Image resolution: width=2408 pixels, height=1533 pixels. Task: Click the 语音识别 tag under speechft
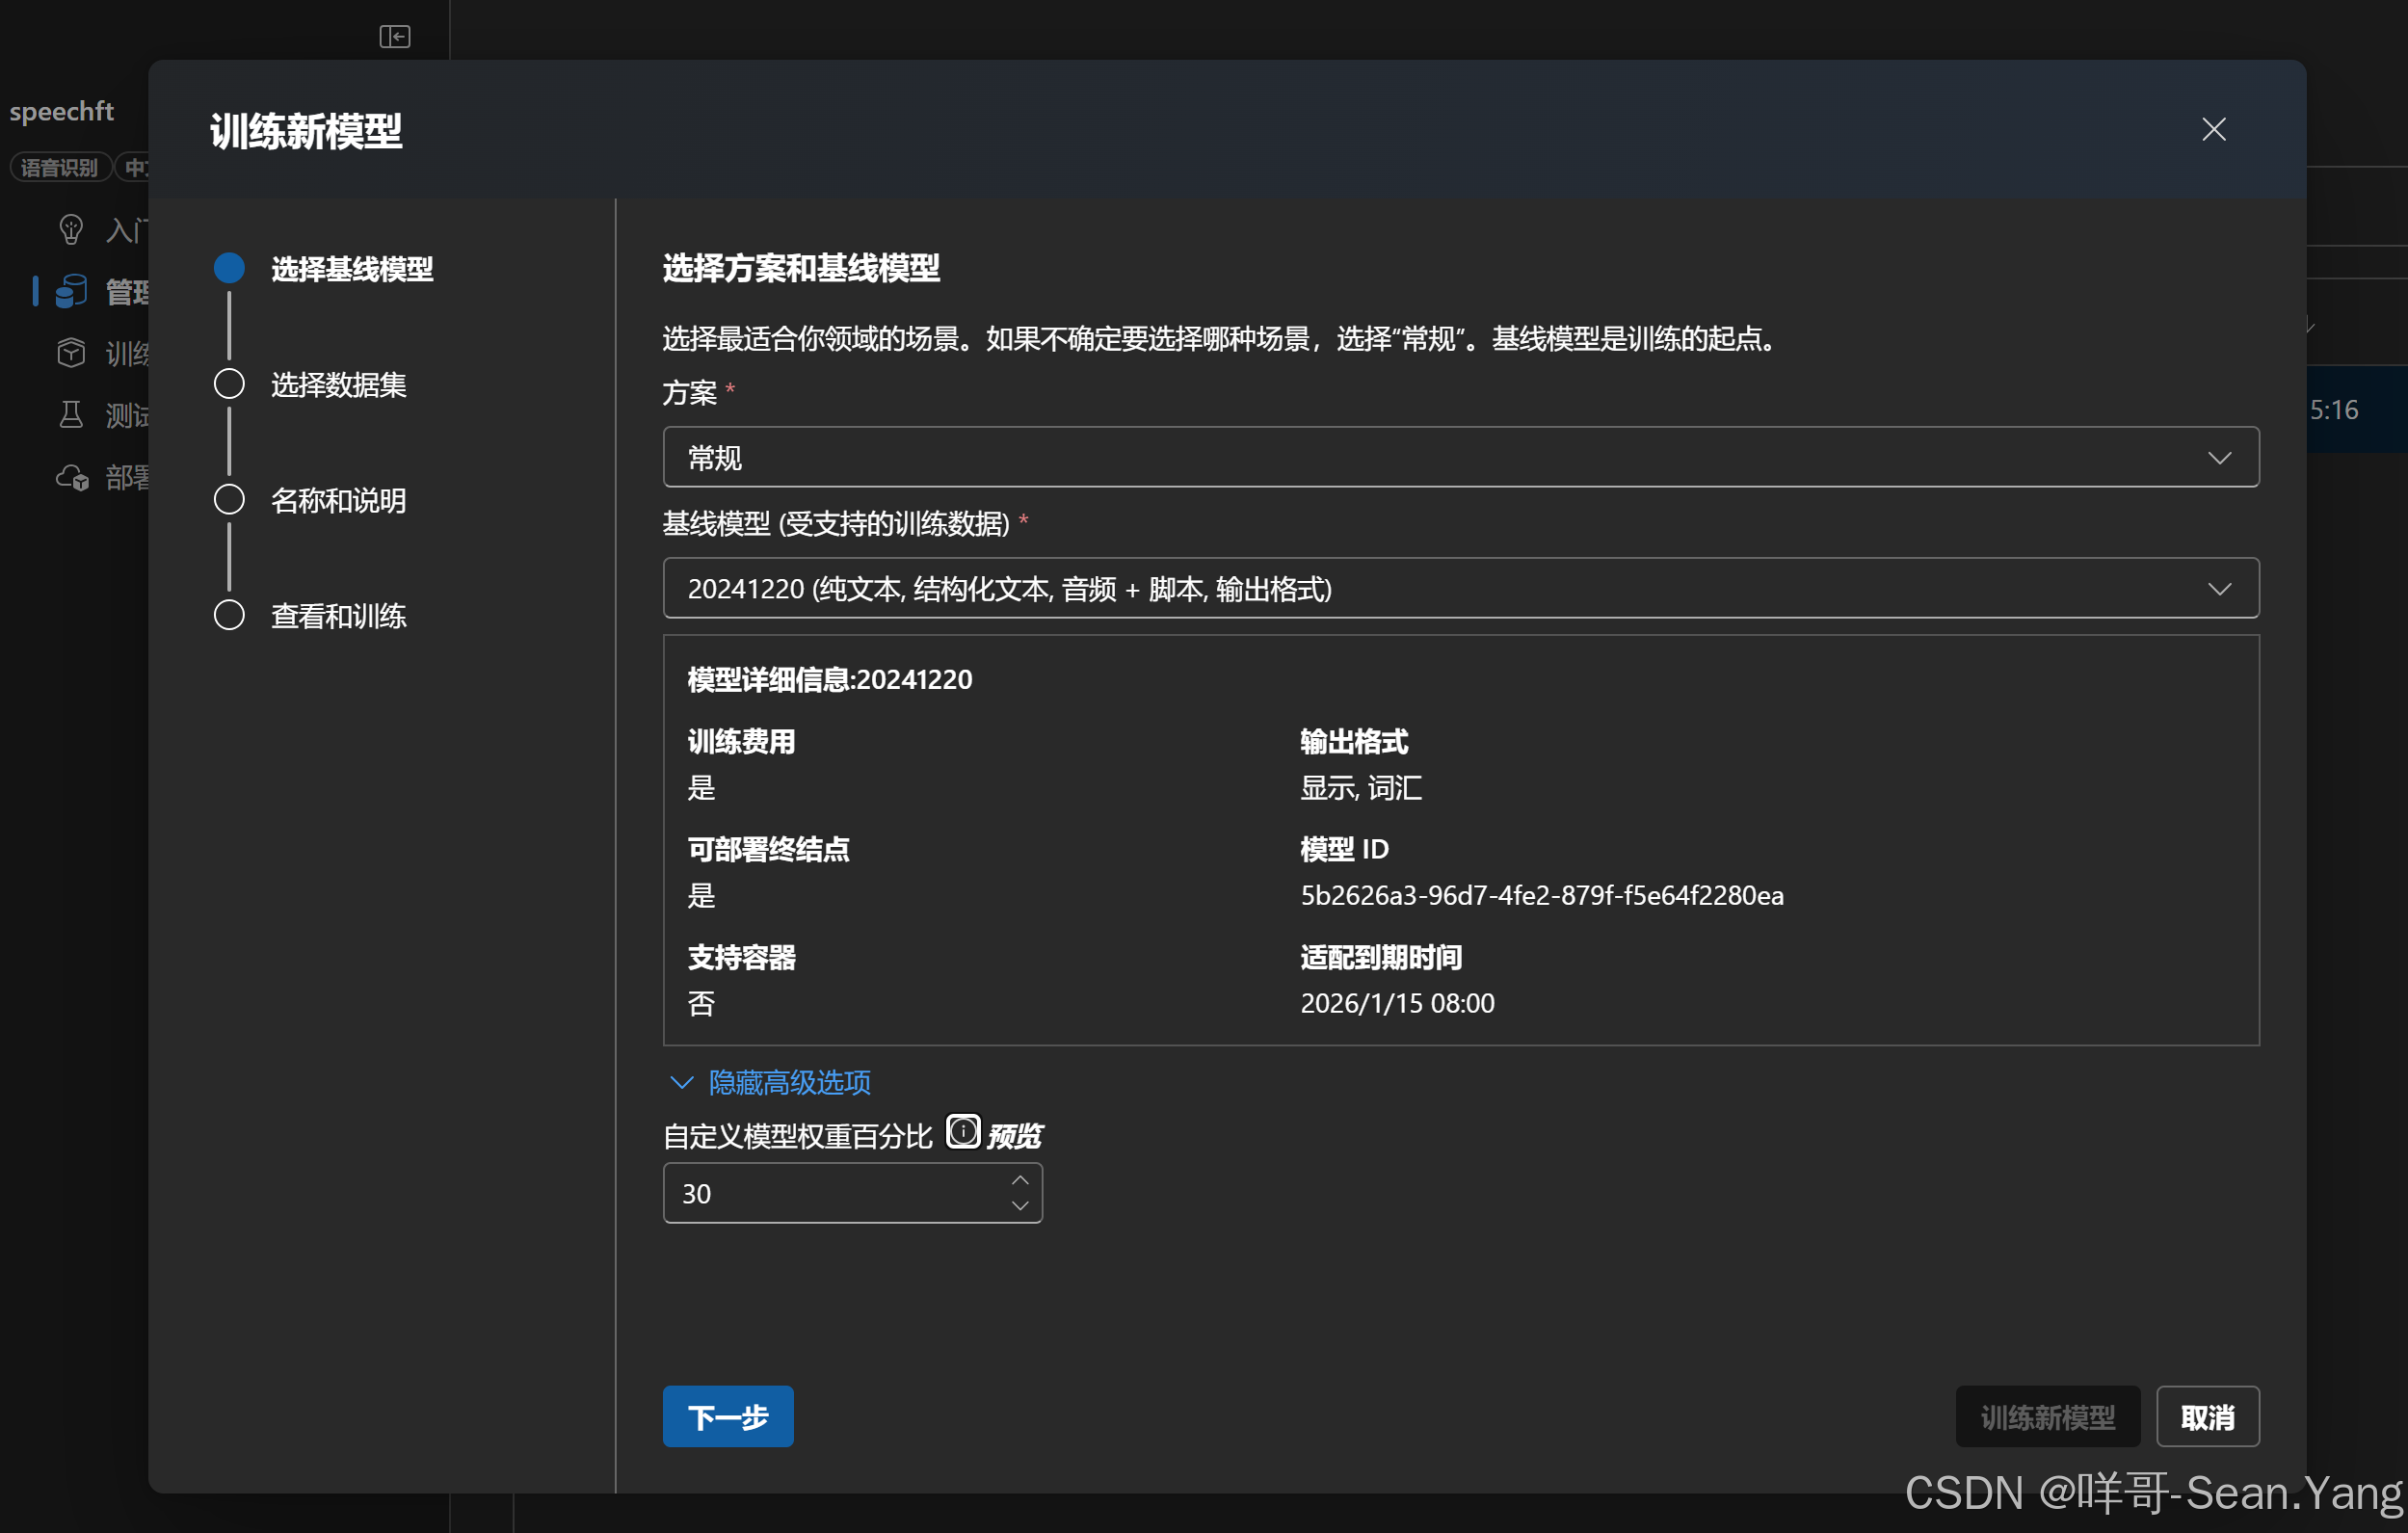(x=60, y=166)
